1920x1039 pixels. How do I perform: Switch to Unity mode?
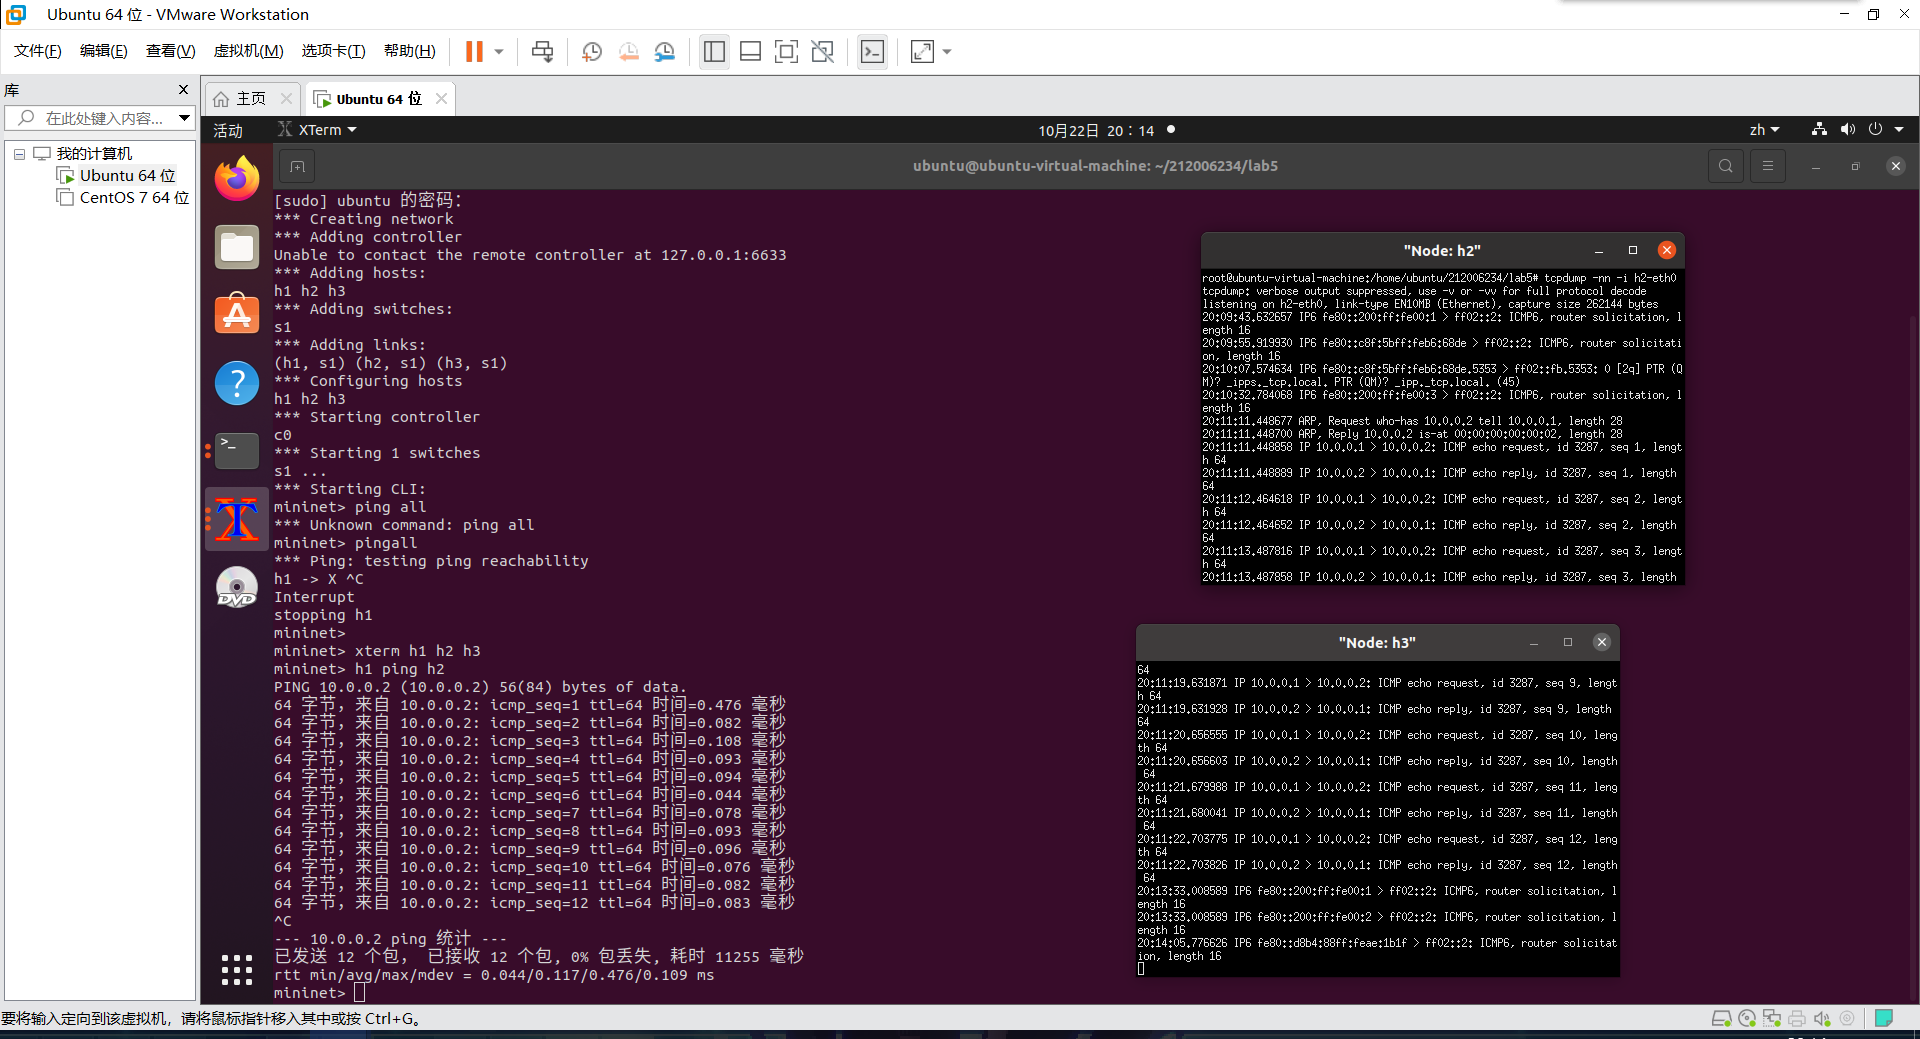[822, 51]
